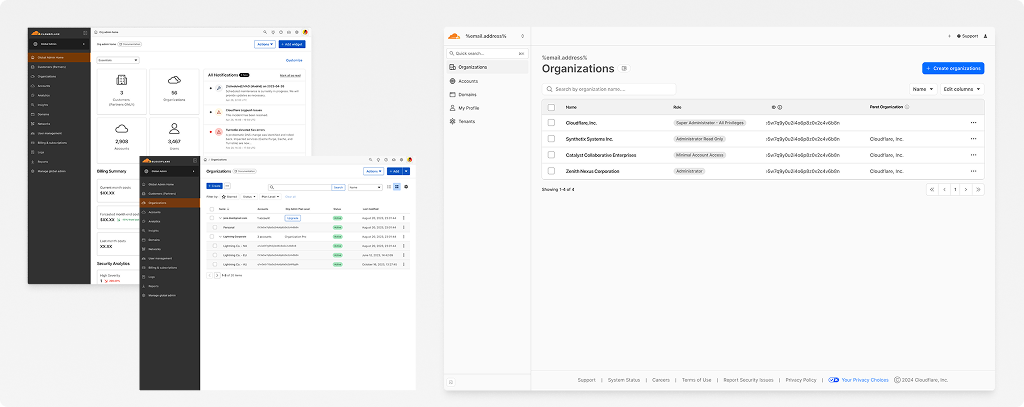This screenshot has height=407, width=1024.
Task: Open the Edit columns dropdown
Action: [962, 89]
